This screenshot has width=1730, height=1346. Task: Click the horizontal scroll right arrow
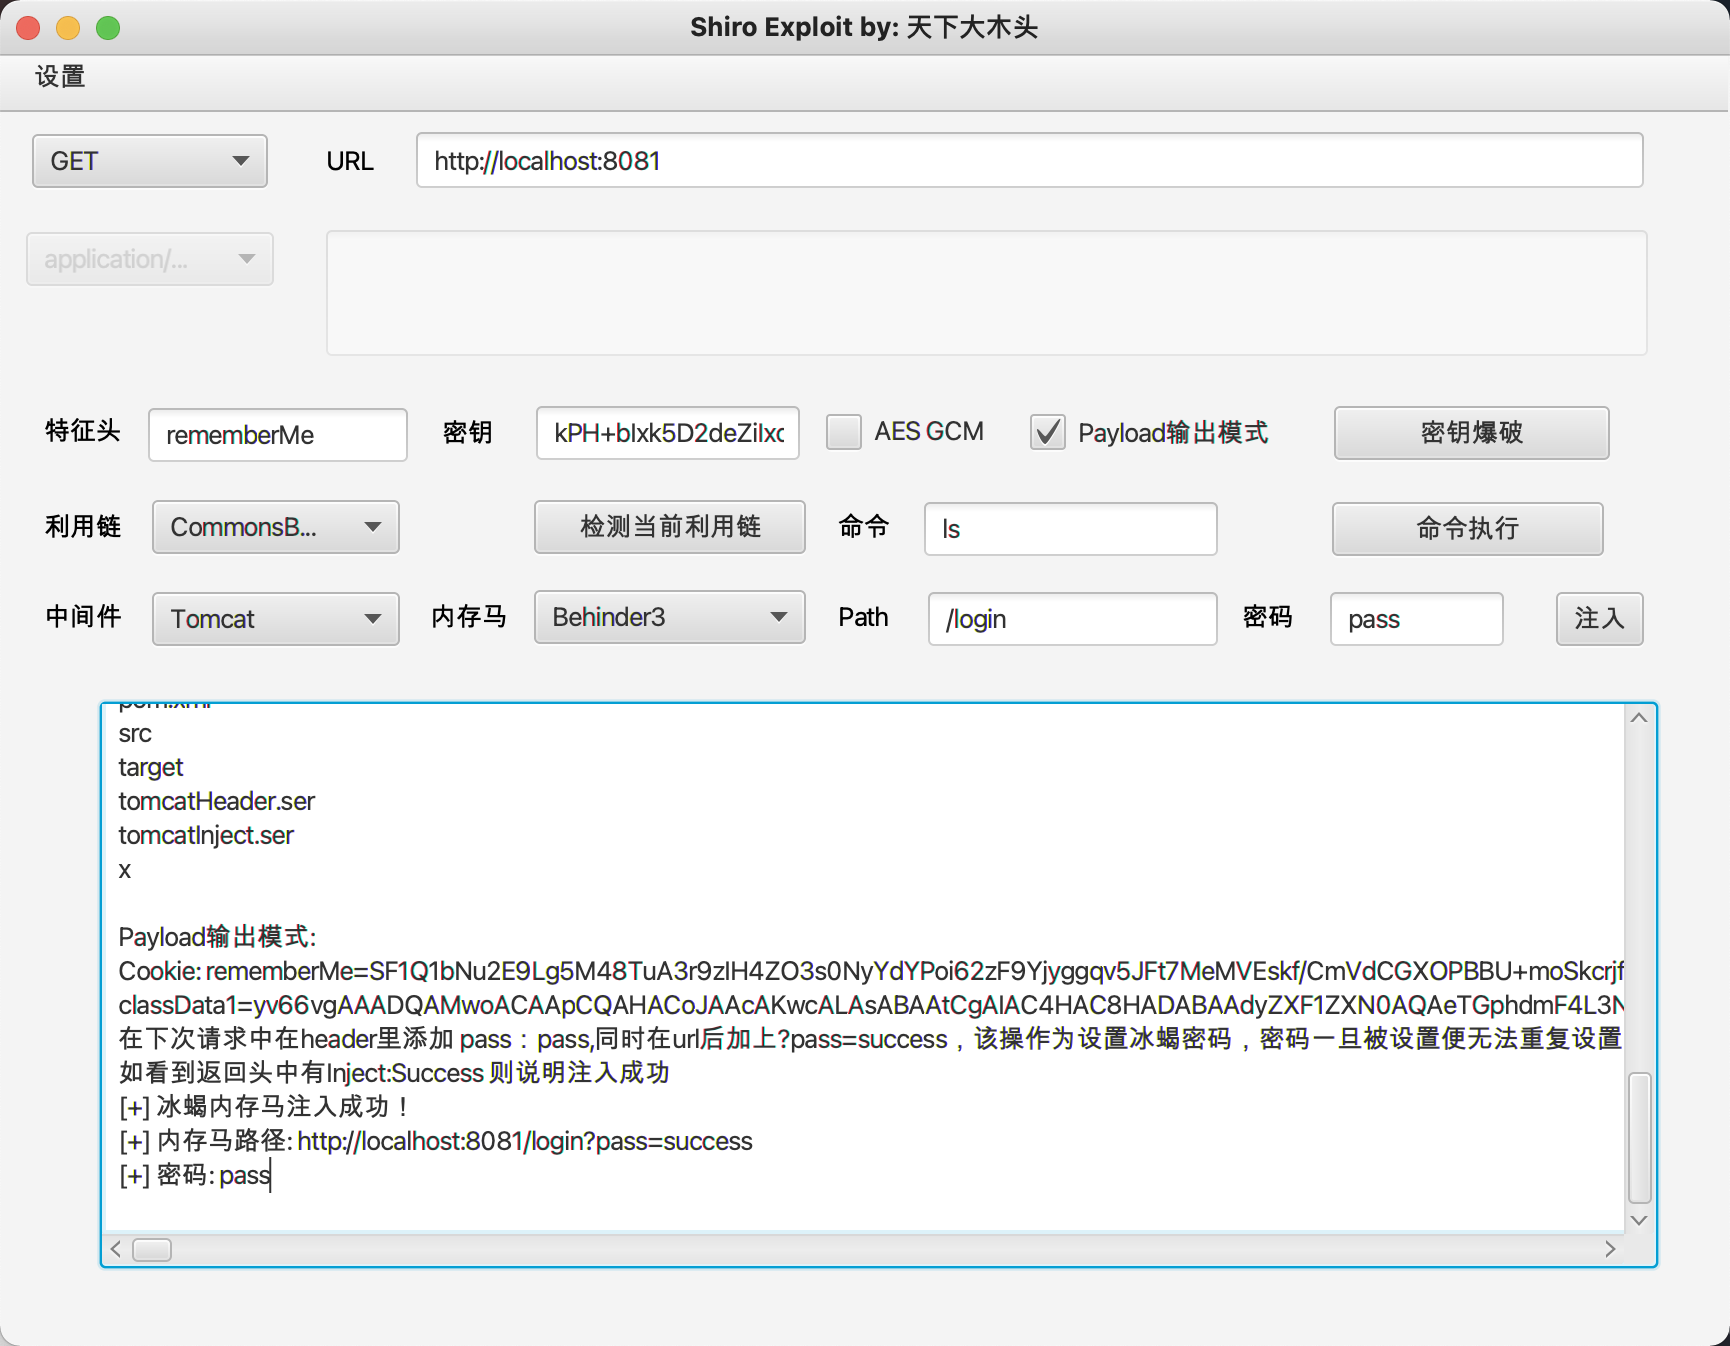click(1610, 1249)
